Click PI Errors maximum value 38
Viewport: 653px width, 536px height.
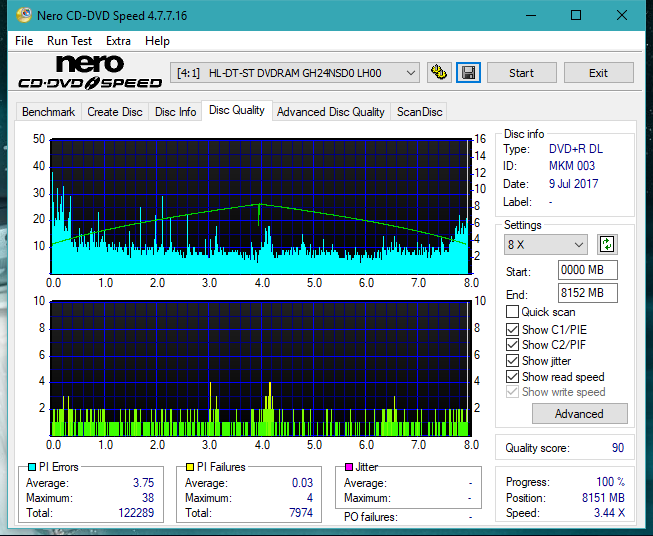(x=148, y=498)
